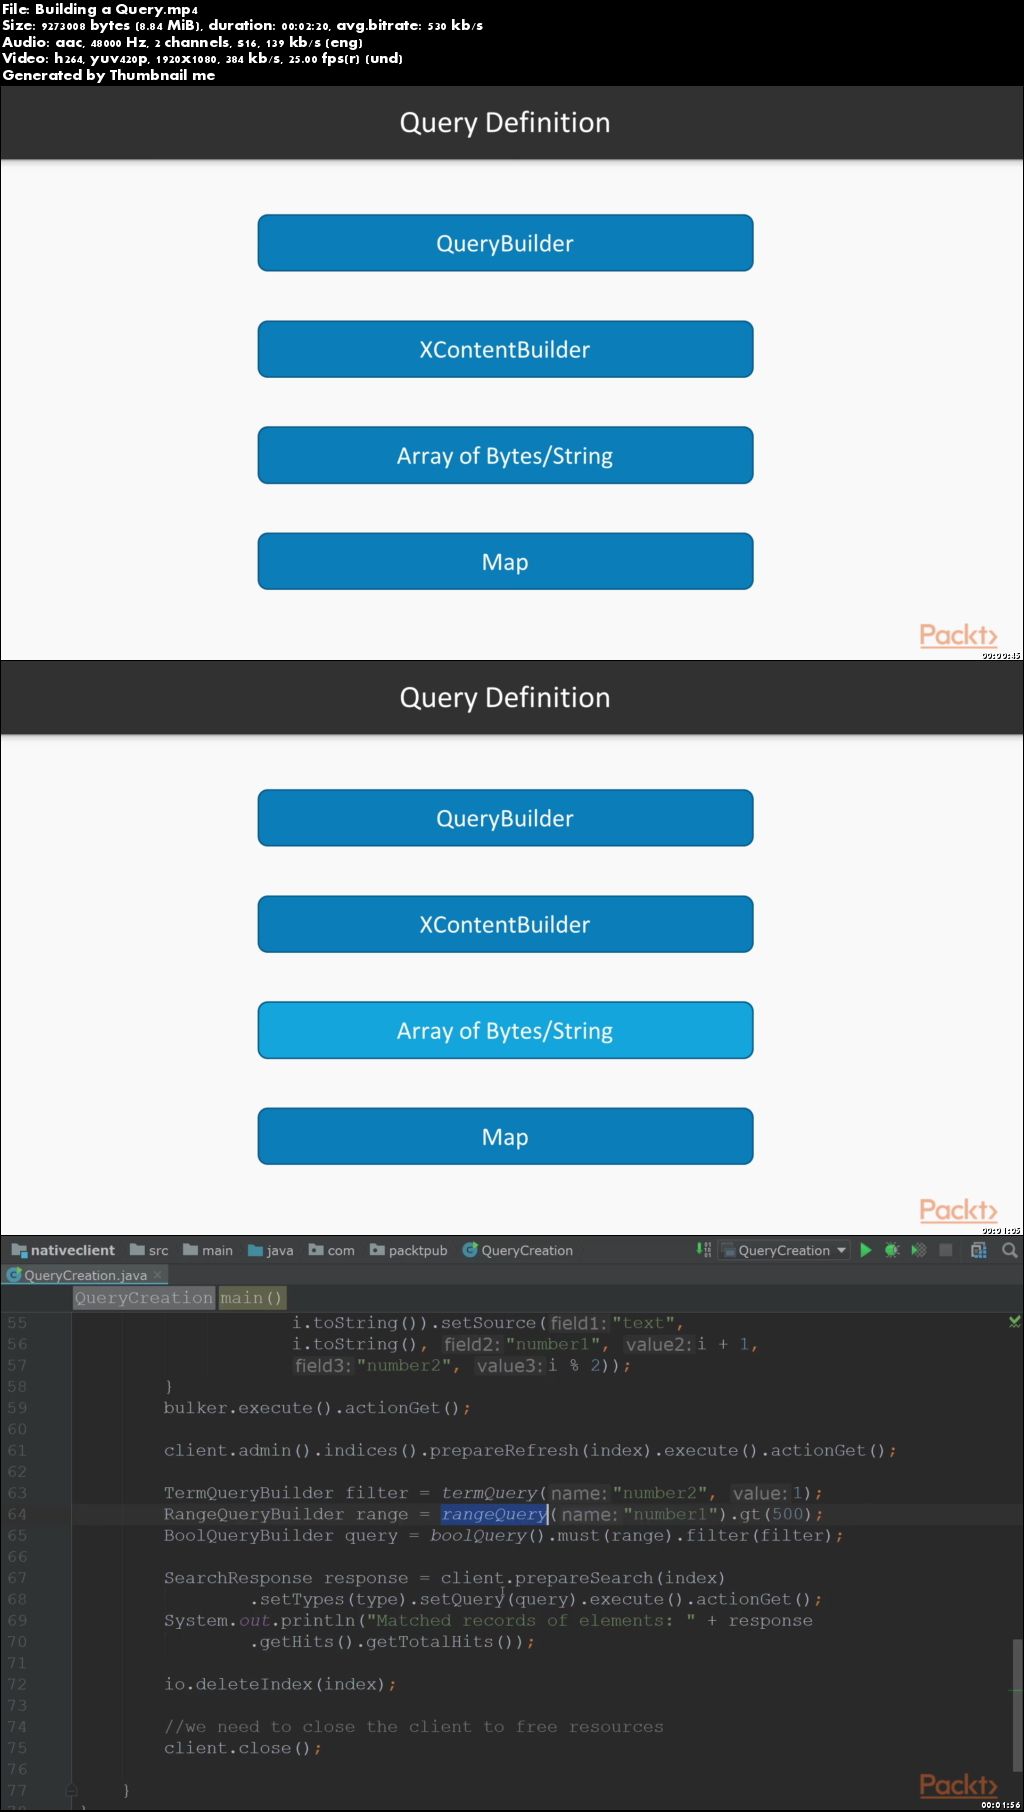This screenshot has width=1024, height=1812.
Task: Click the '//we need to close the client' comment
Action: point(414,1727)
